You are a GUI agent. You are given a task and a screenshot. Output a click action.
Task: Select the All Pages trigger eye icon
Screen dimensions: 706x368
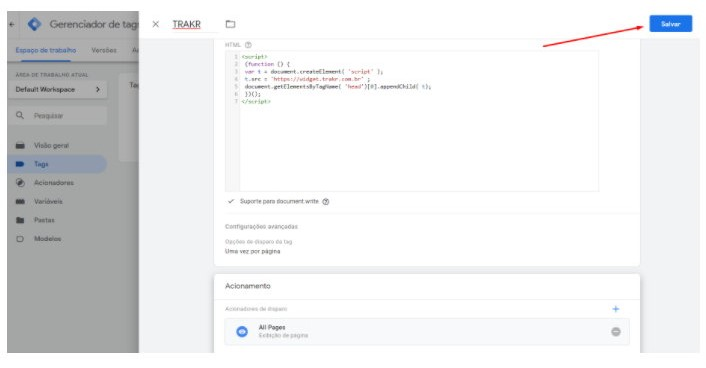coord(242,332)
